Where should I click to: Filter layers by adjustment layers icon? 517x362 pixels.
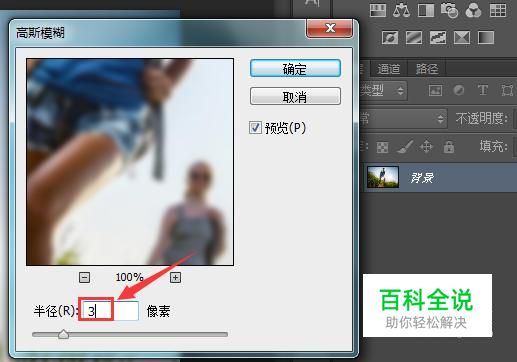(x=459, y=90)
